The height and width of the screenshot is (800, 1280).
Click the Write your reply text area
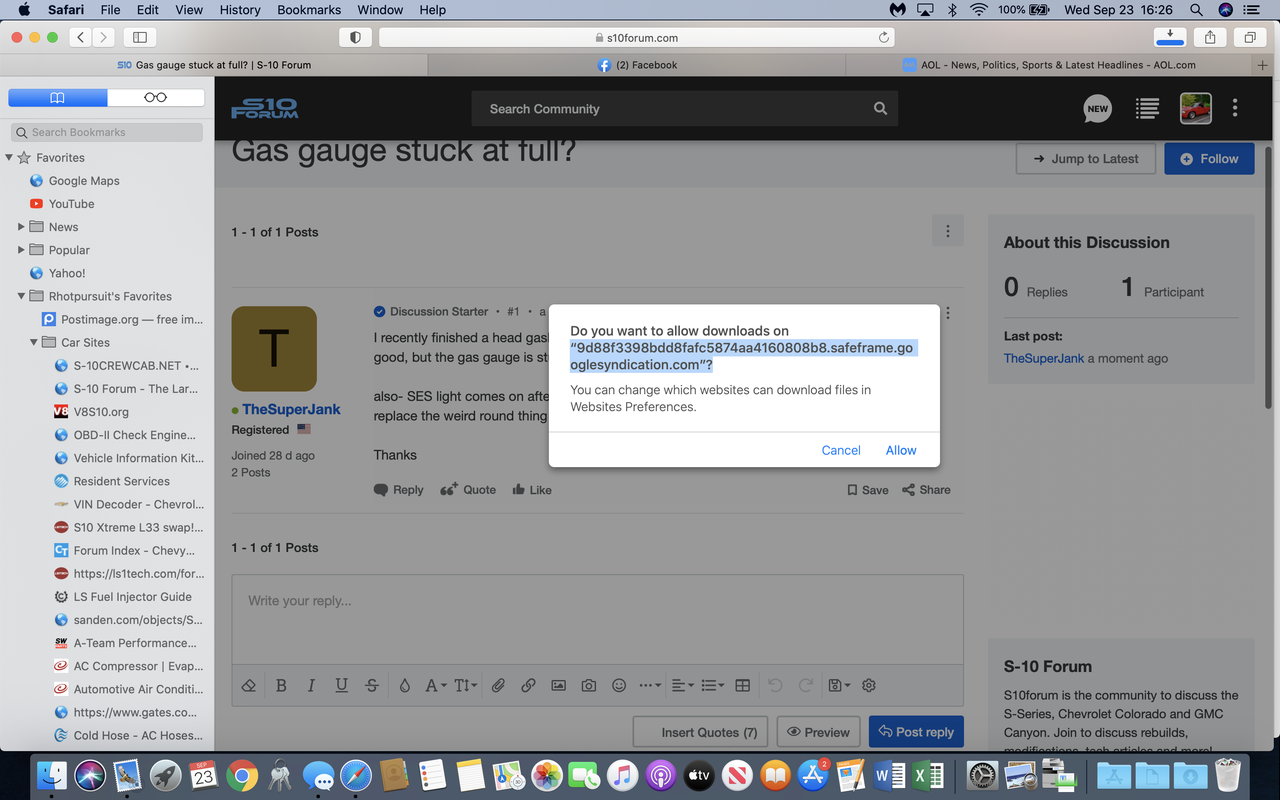click(x=598, y=619)
